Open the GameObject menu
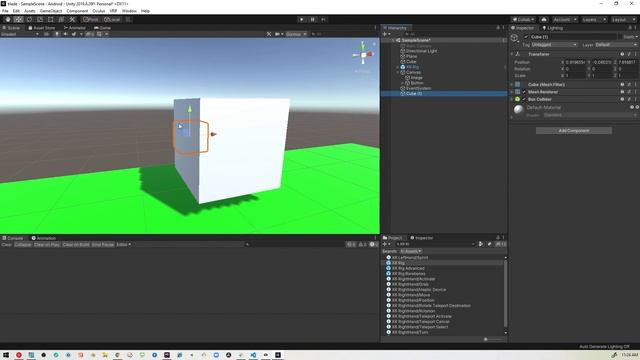Screen dimensions: 640x360 point(51,11)
